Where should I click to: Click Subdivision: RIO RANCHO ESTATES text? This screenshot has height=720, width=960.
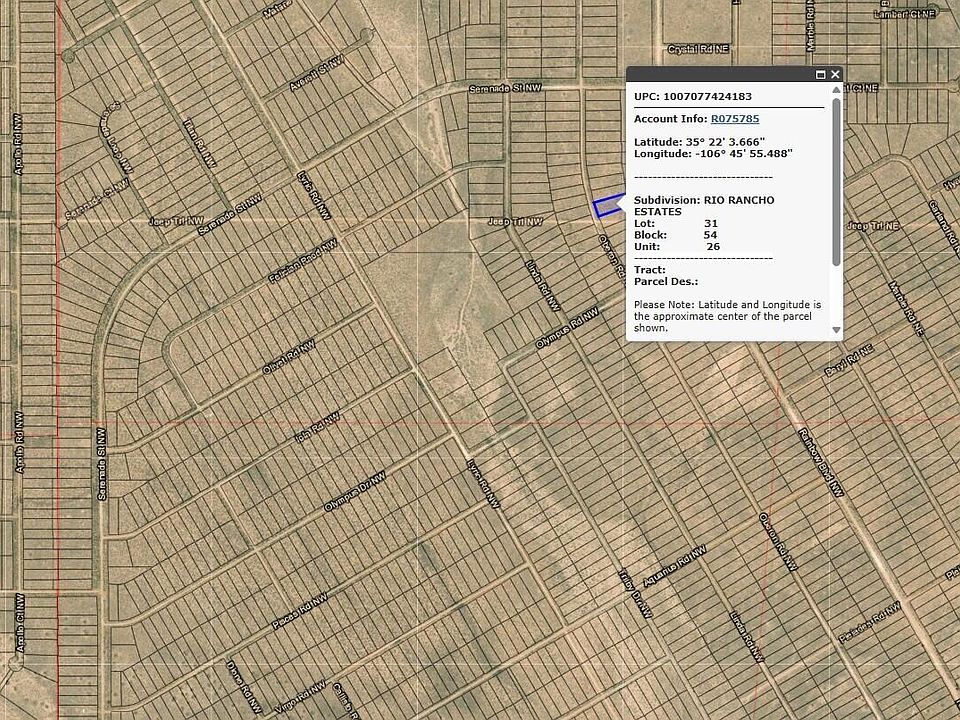pos(704,206)
